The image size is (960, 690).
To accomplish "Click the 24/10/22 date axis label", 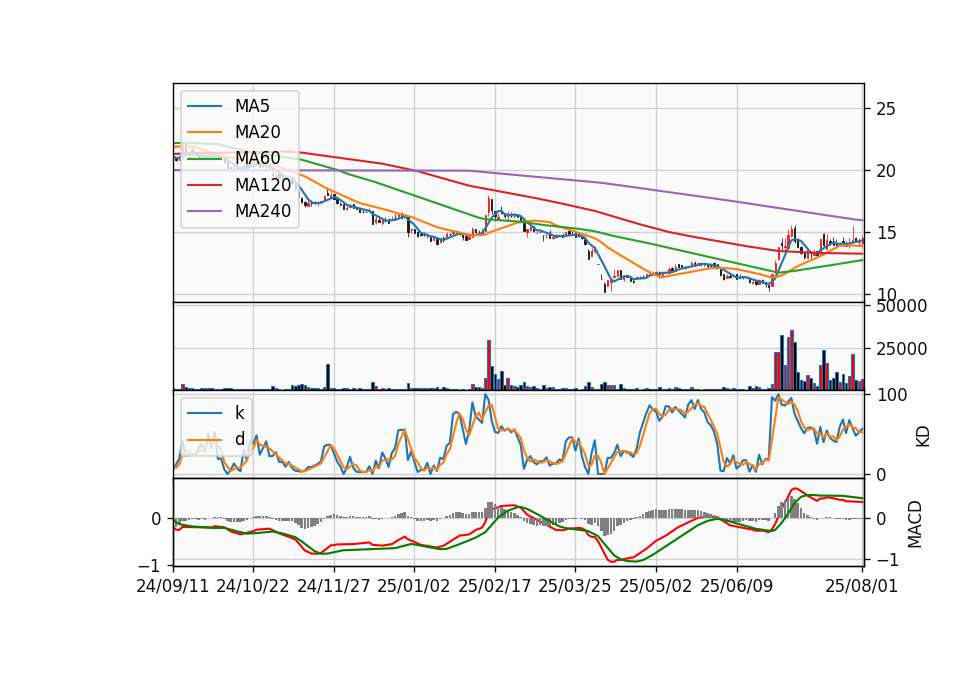I will point(253,586).
